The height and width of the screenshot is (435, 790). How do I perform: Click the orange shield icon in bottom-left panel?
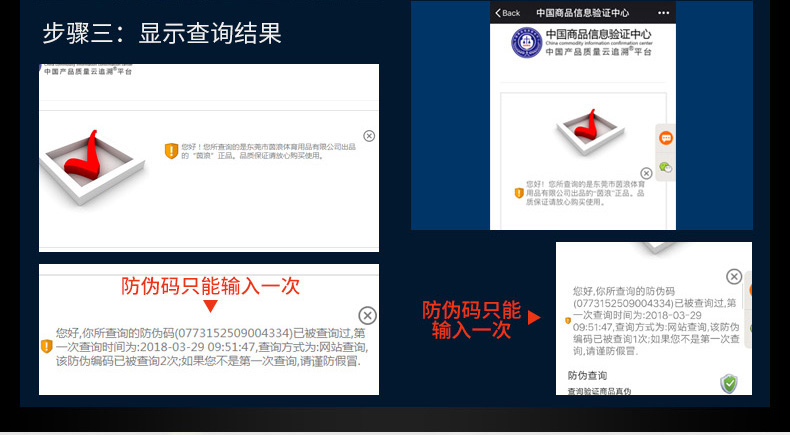point(46,346)
